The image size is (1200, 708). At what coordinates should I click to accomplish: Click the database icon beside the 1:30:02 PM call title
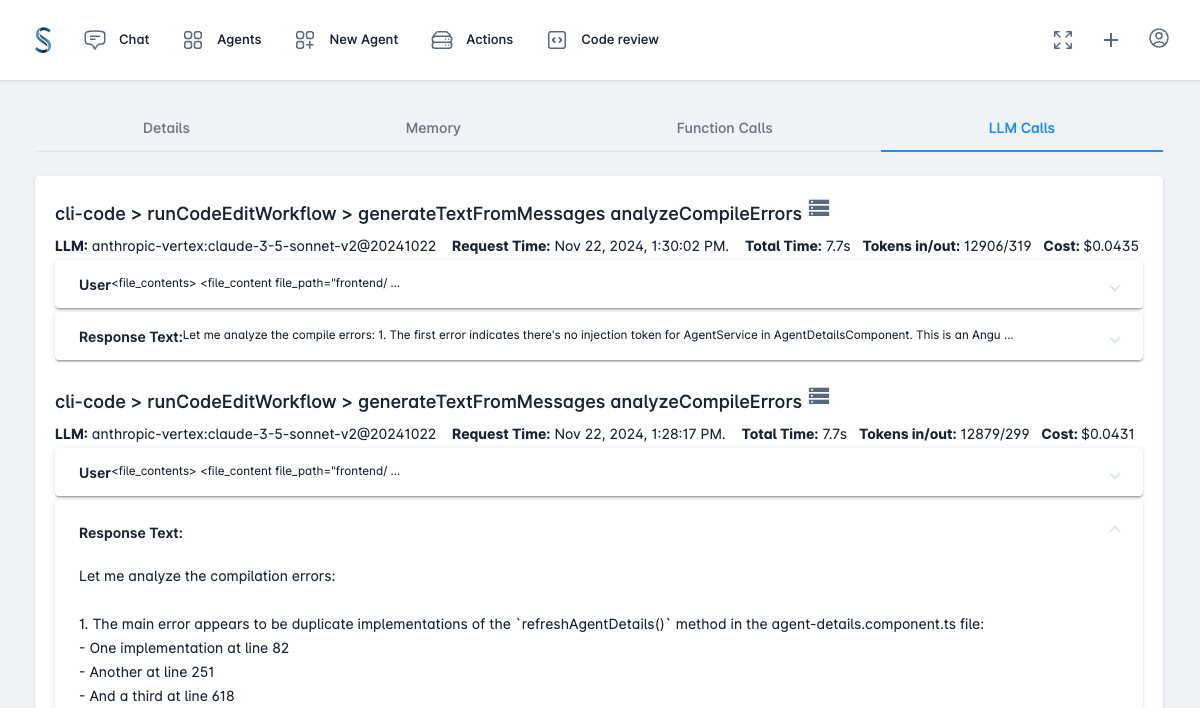[x=819, y=208]
